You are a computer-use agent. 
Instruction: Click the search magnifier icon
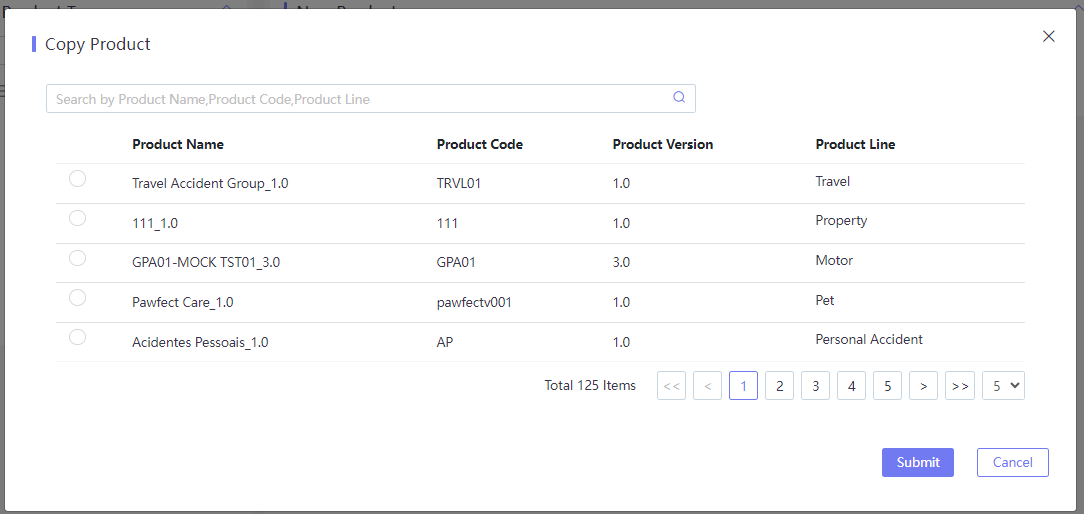pos(679,98)
